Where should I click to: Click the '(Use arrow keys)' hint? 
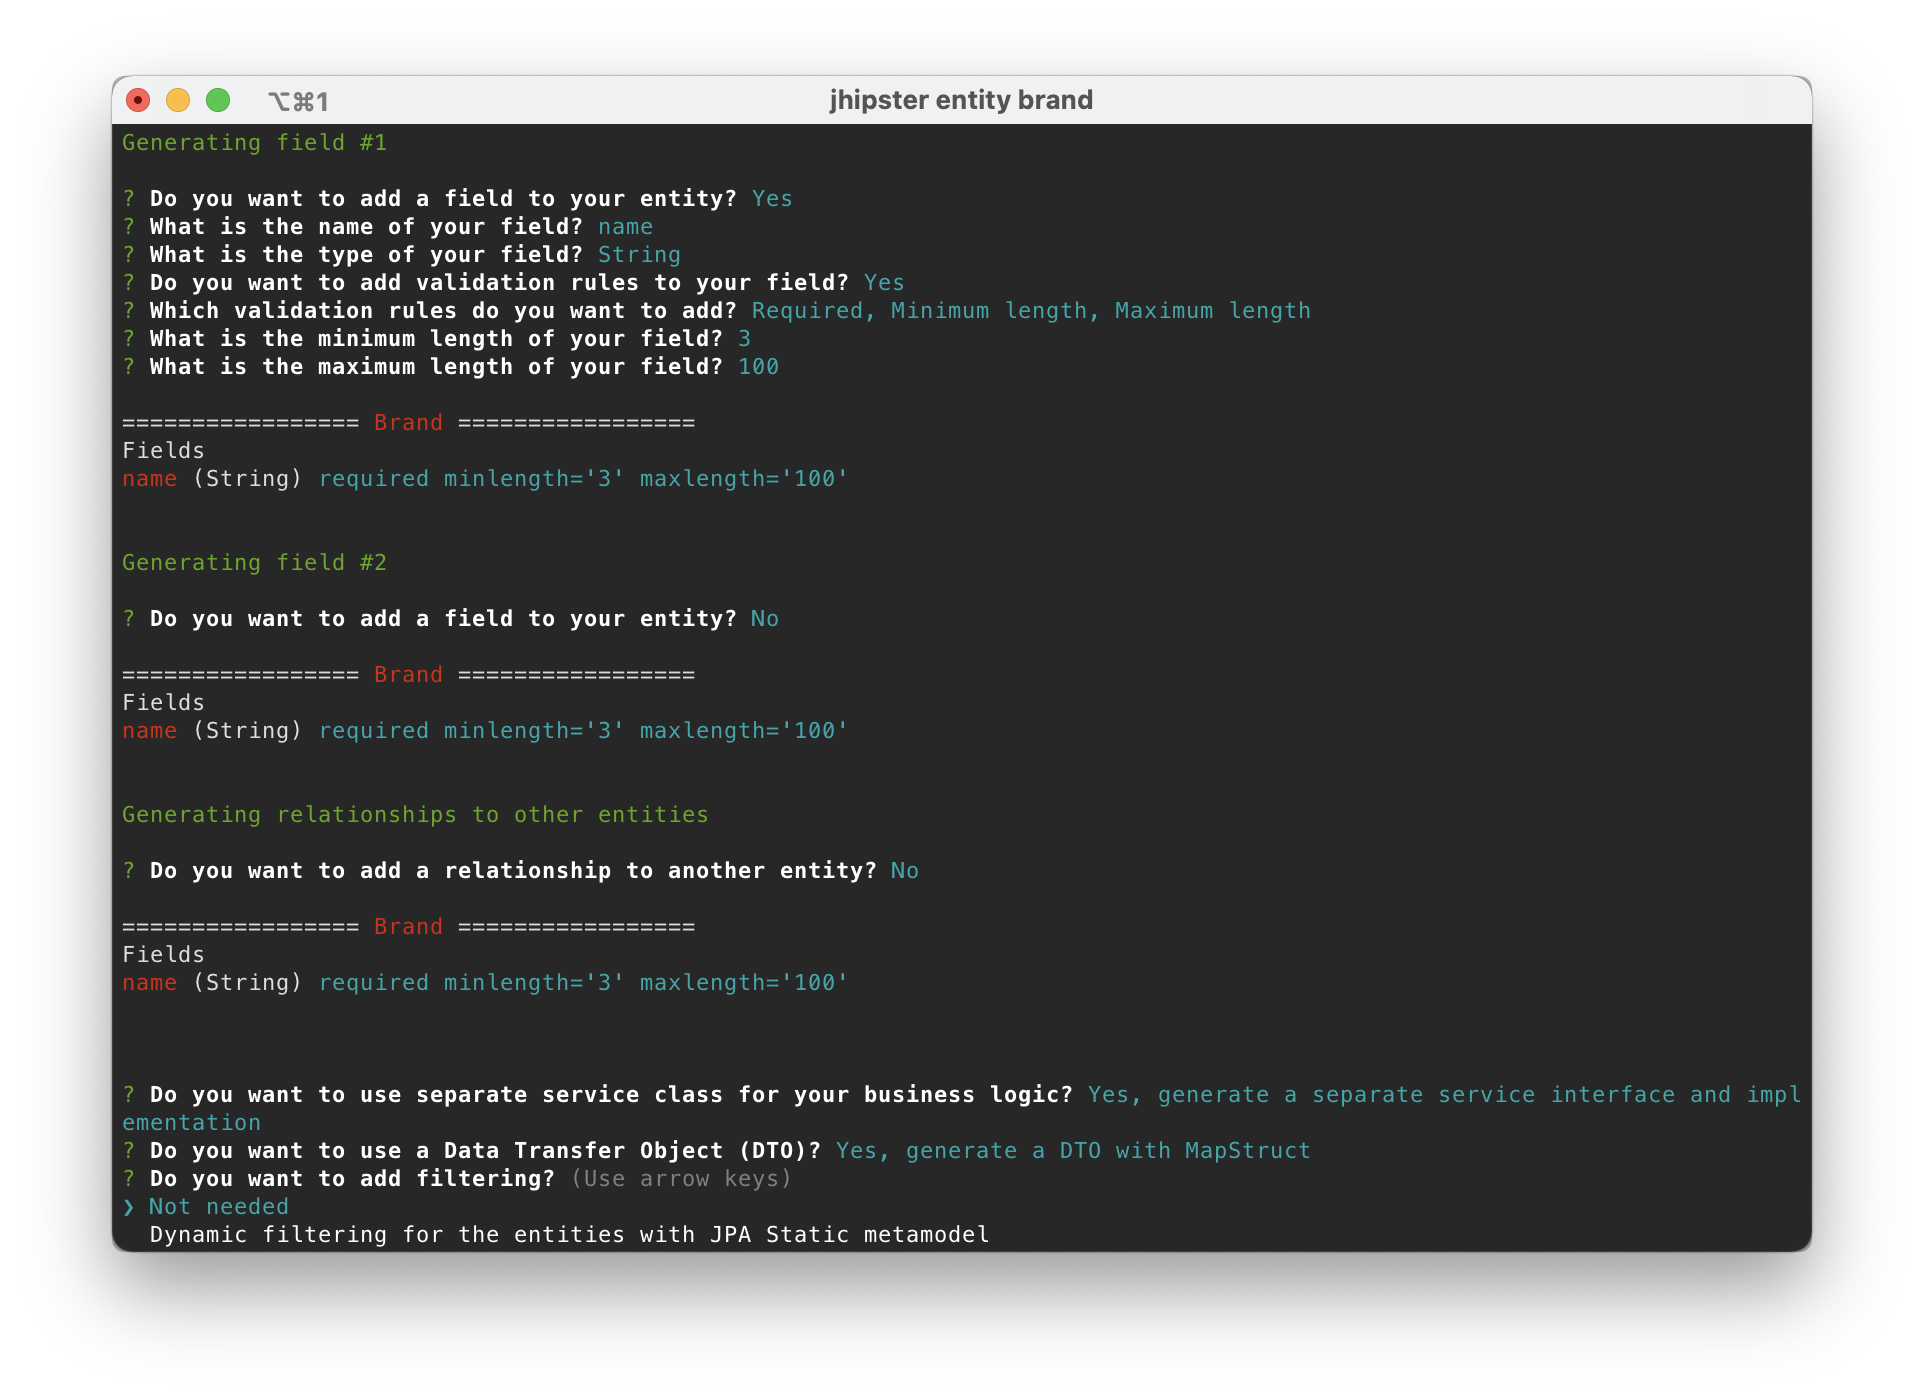[681, 1179]
